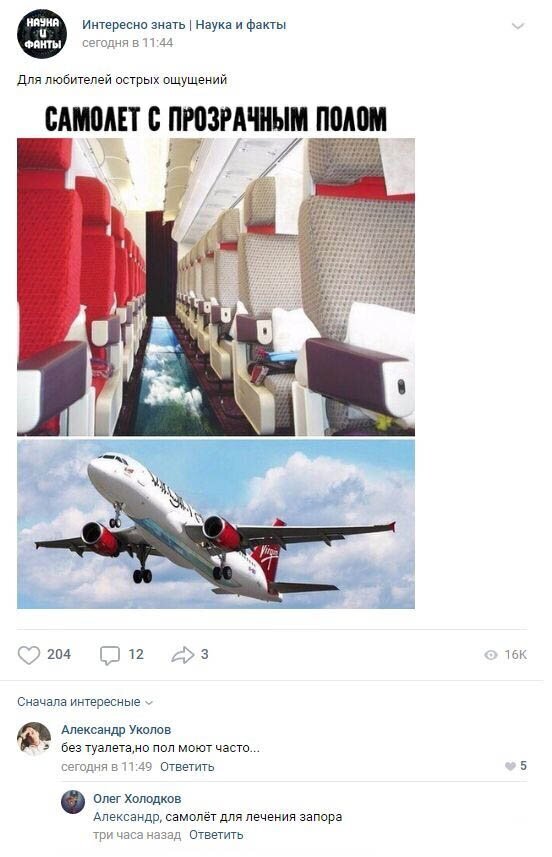Expand the post options chevron menu
Screen dimensions: 552x857
pyautogui.click(x=517, y=26)
